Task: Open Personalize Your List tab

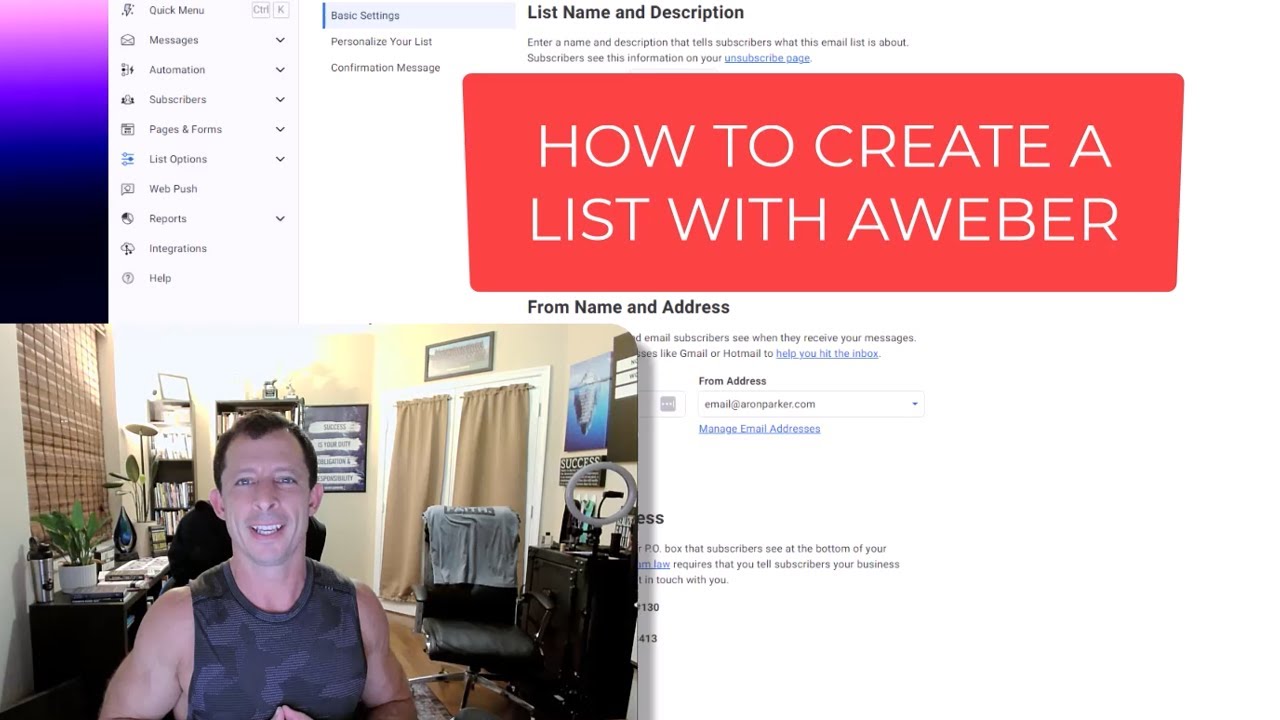Action: tap(381, 42)
